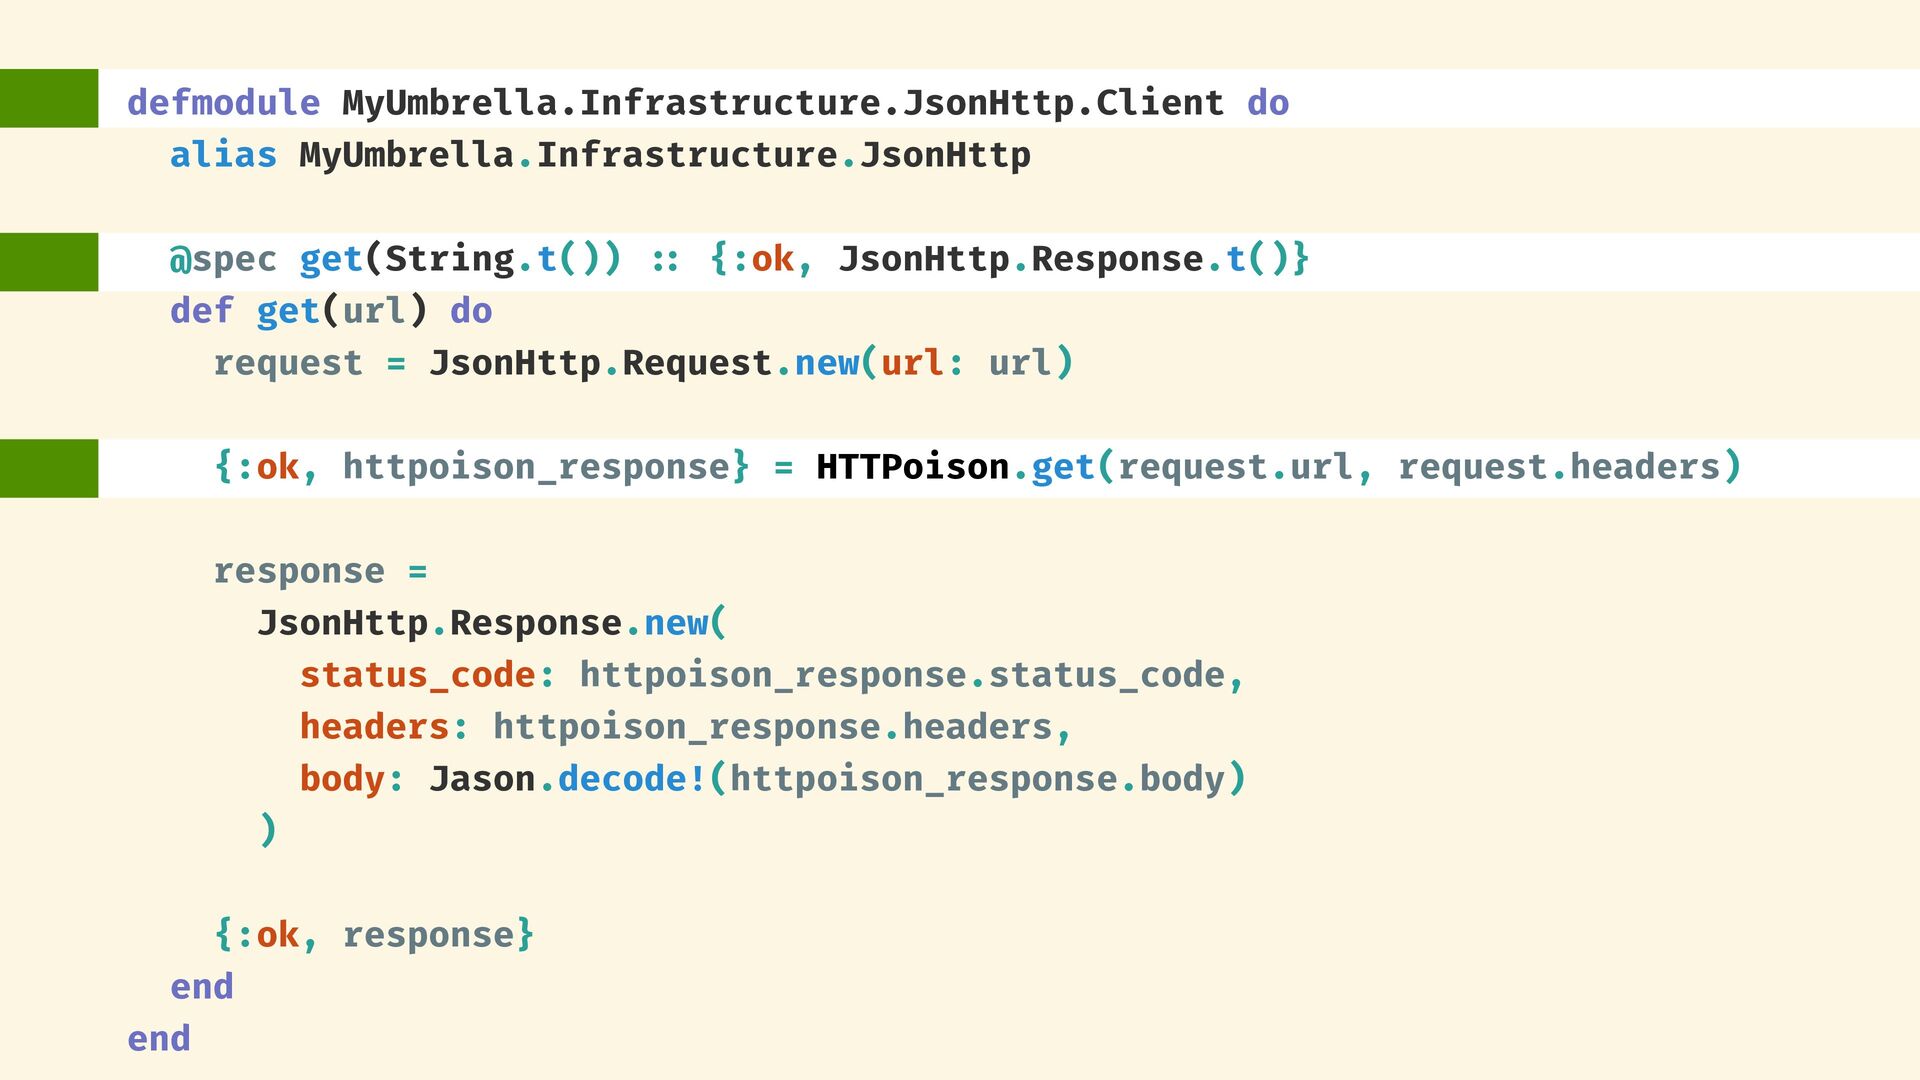Click 'decode!' function call
Viewport: 1920px width, 1080px height.
coord(632,779)
